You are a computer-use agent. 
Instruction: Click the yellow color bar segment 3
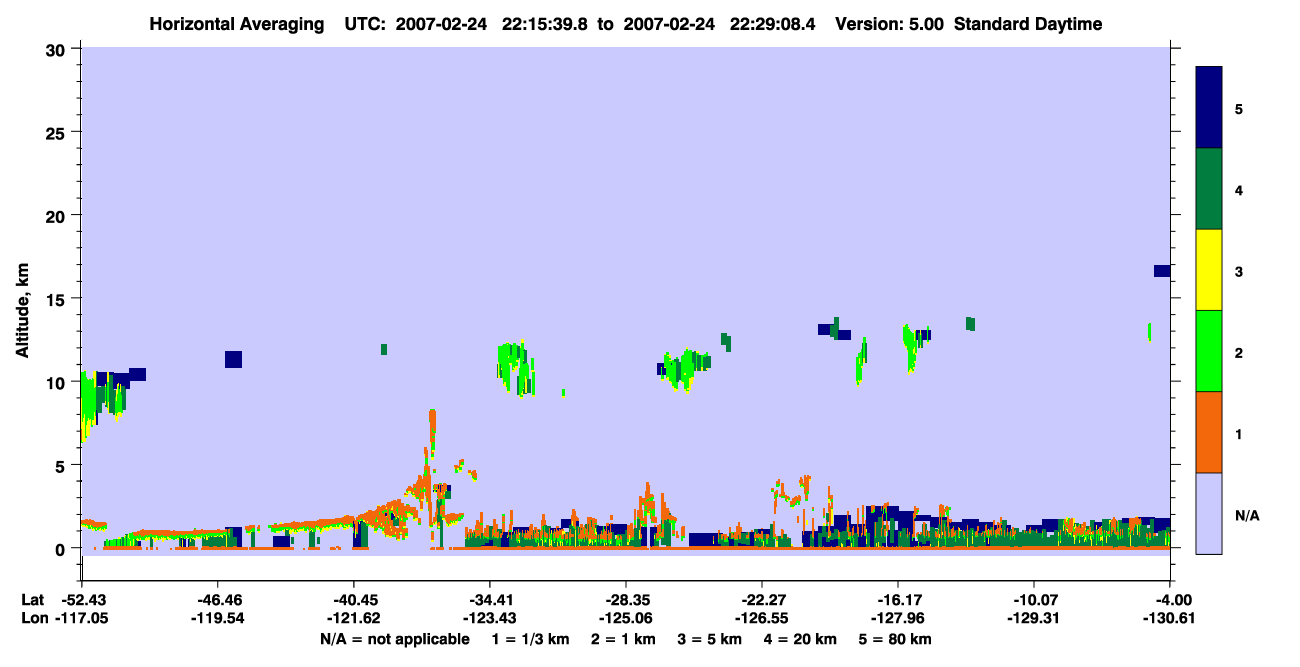(x=1209, y=270)
